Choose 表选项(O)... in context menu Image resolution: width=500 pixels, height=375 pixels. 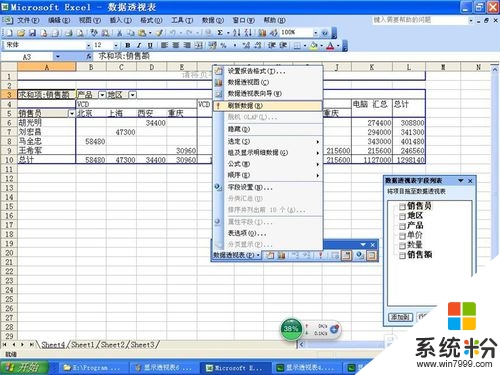(x=268, y=233)
